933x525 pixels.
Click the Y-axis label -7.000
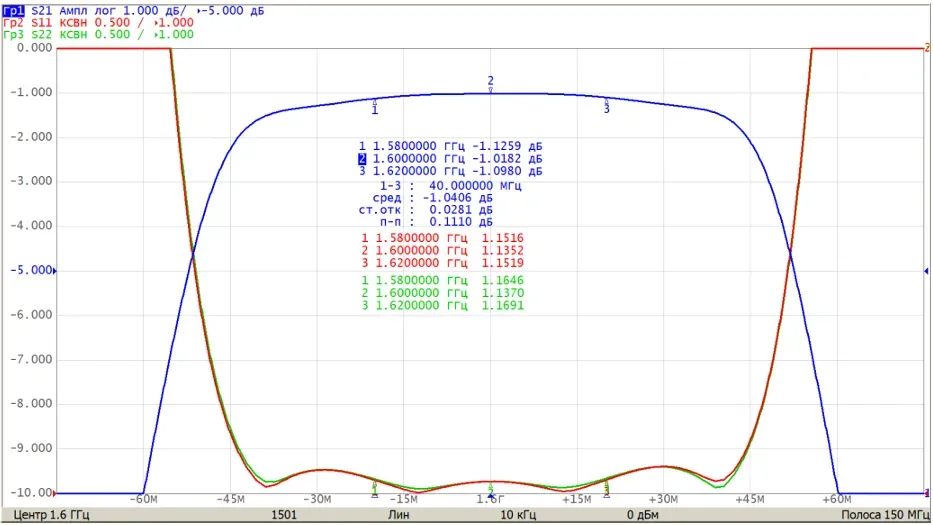(31, 360)
